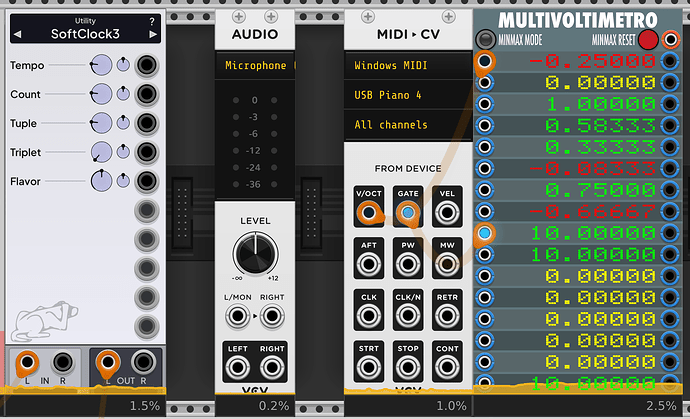Click the MIDI CV module title
690x419 pixels.
click(408, 34)
